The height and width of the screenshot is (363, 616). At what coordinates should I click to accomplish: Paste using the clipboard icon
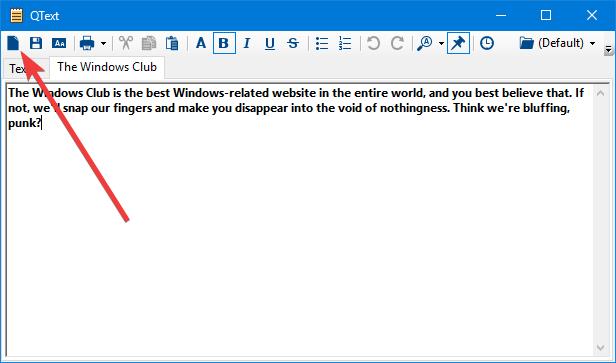coord(172,43)
